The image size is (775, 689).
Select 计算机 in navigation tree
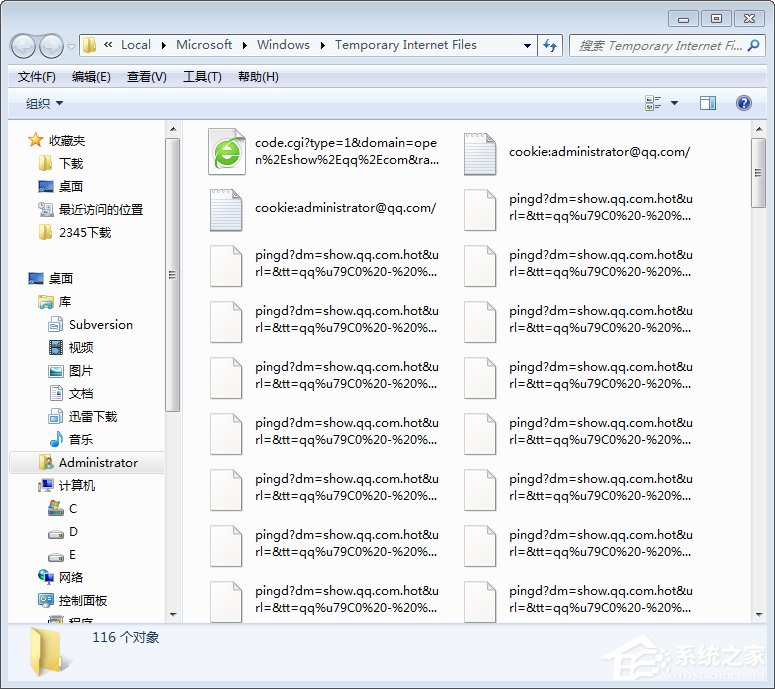coord(66,485)
